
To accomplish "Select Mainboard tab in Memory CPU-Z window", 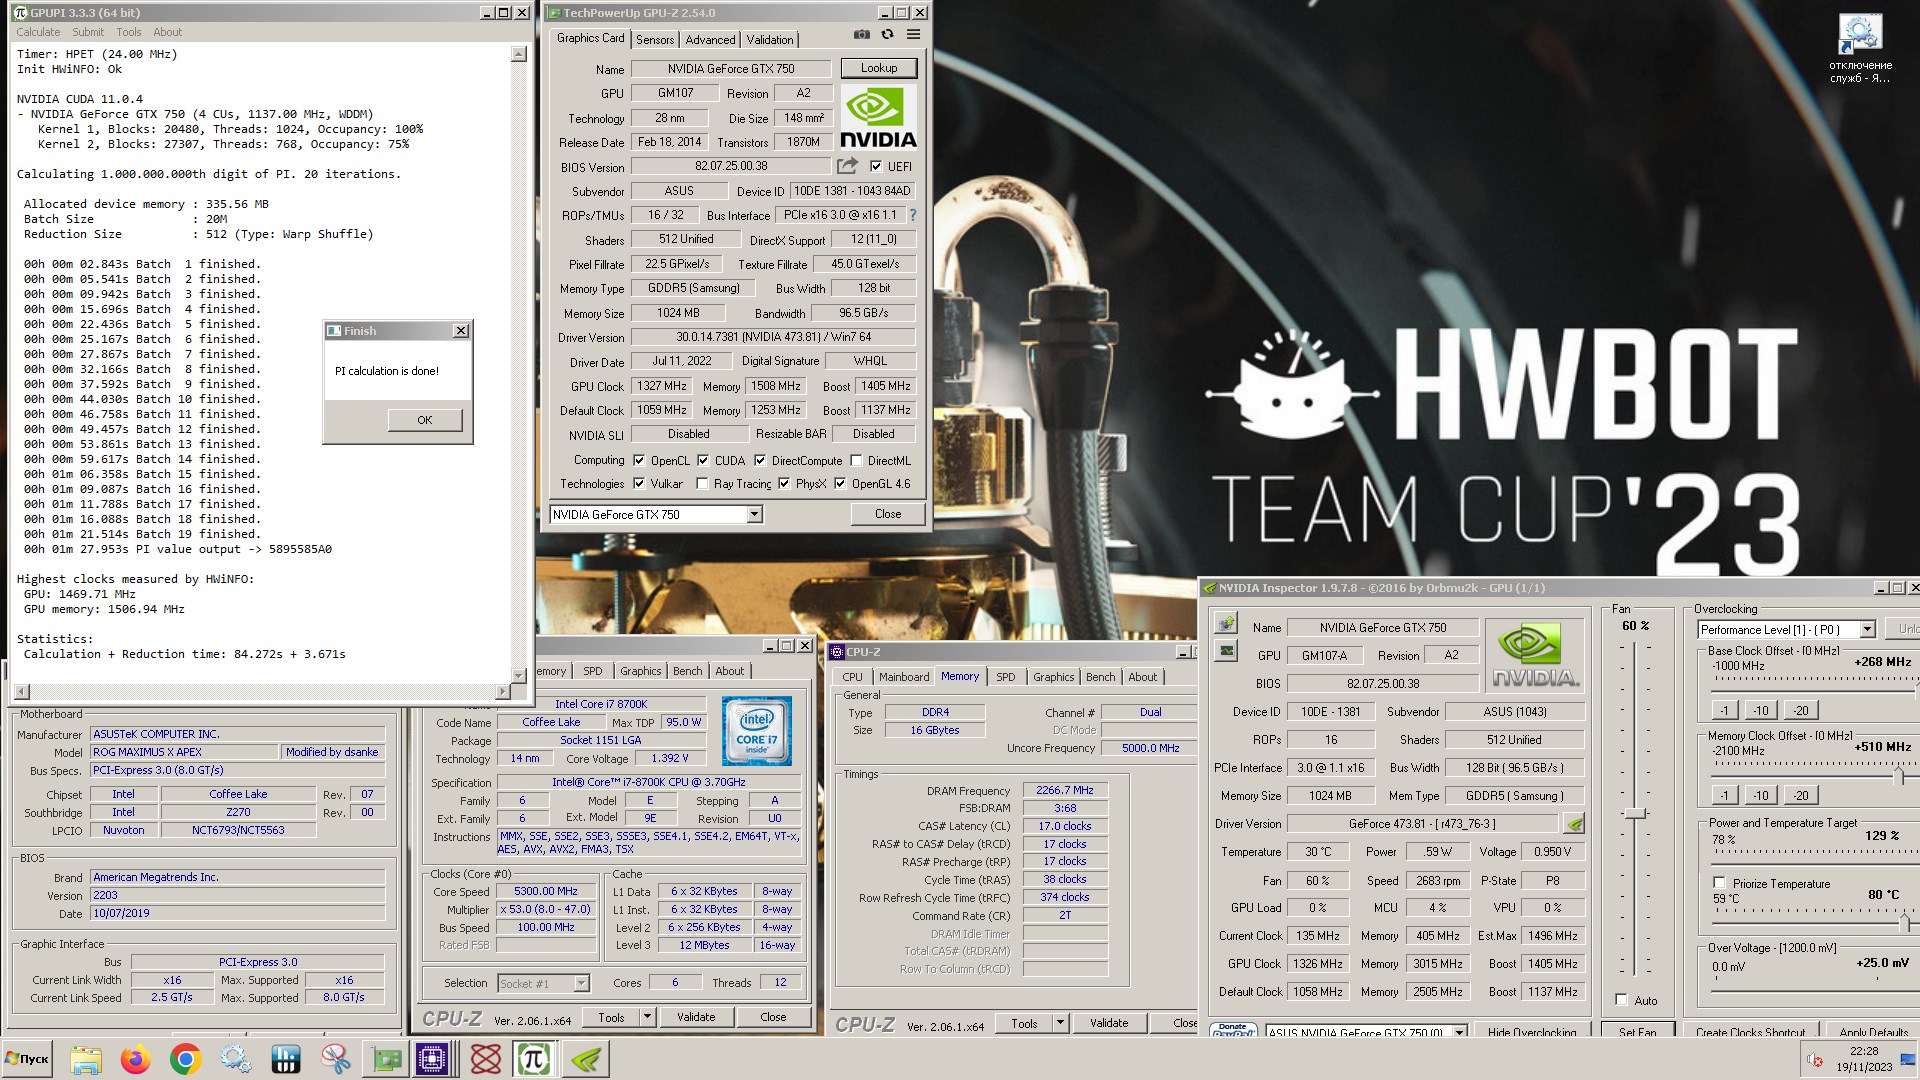I will pos(904,677).
